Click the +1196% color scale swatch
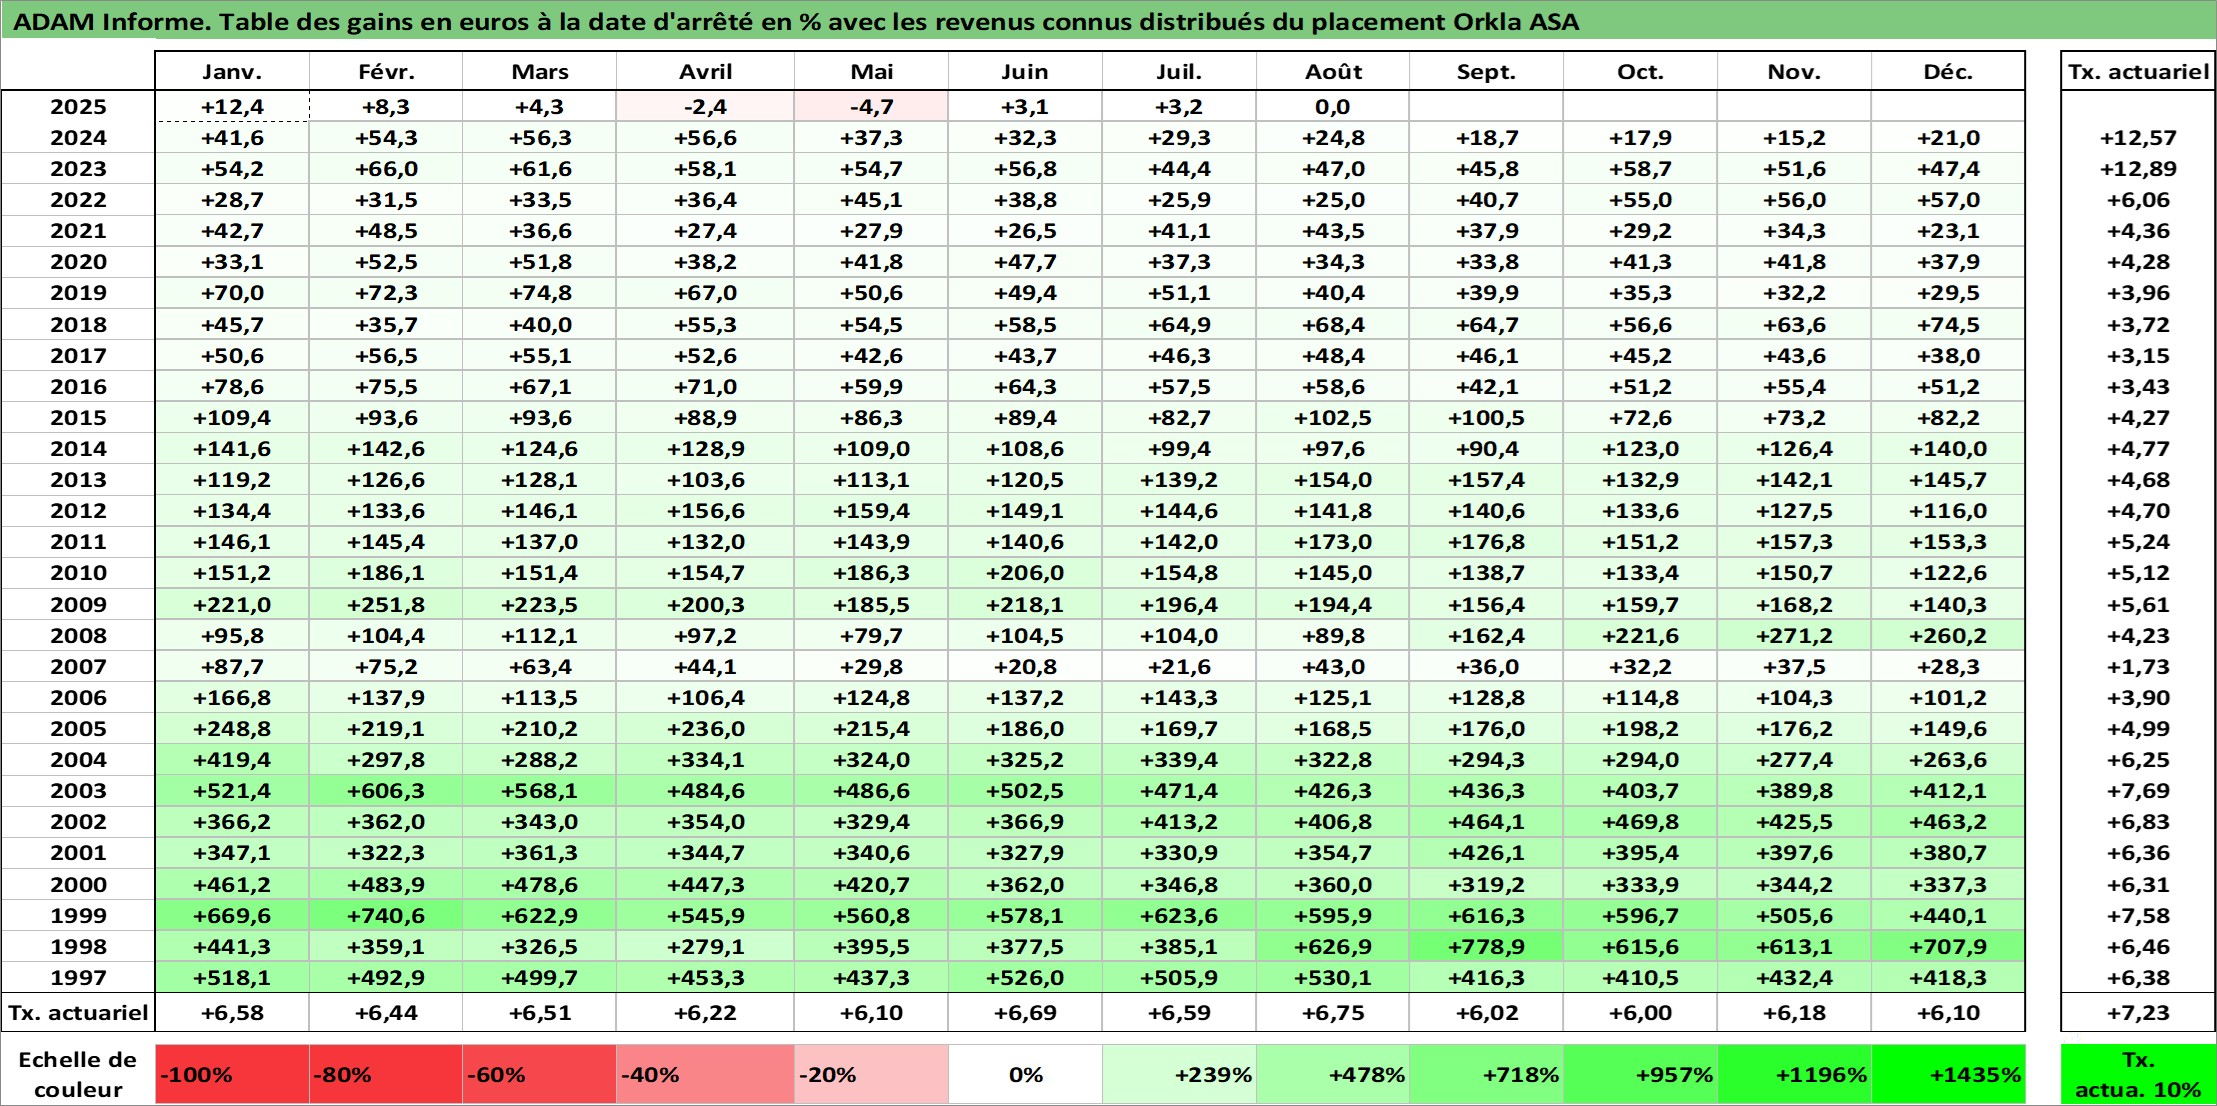2217x1106 pixels. coord(1794,1075)
